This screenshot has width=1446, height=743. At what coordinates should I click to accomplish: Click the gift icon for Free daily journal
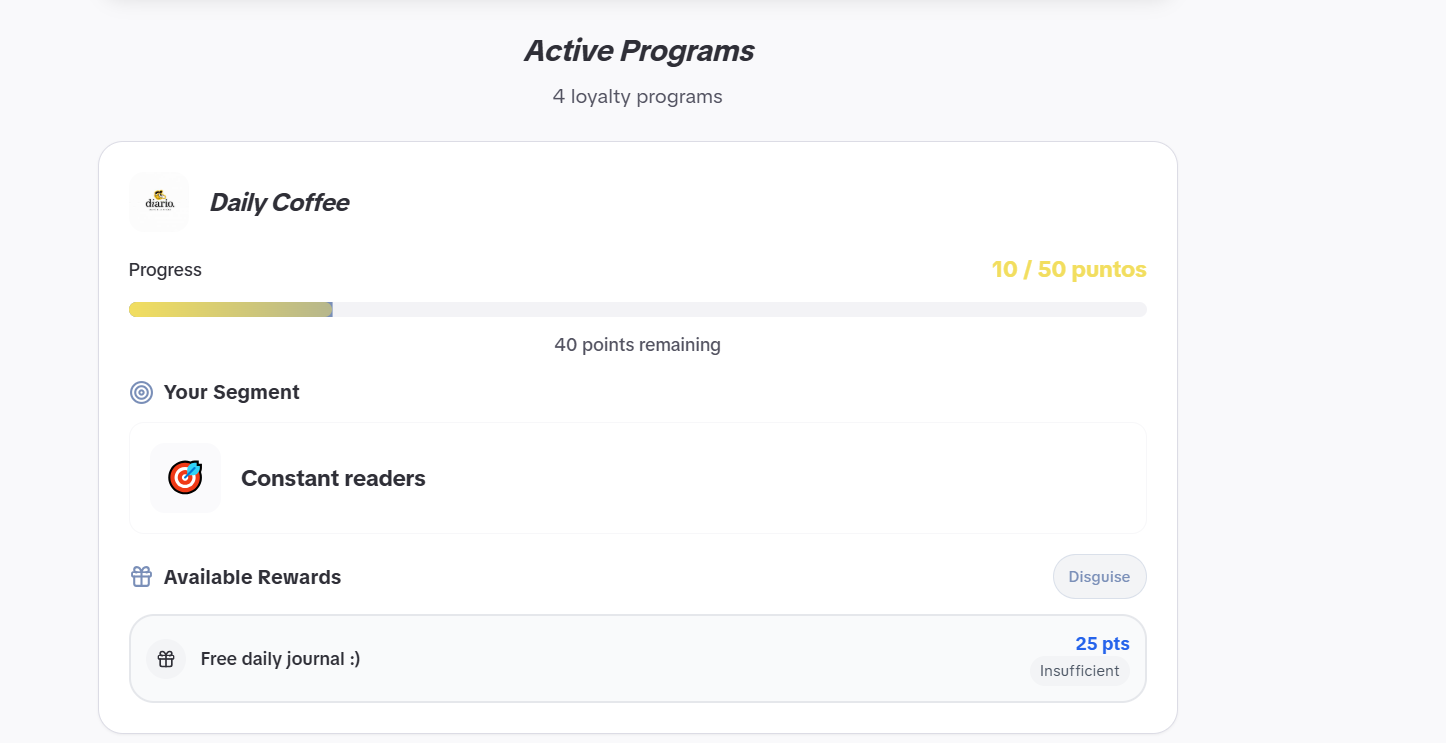coord(165,658)
